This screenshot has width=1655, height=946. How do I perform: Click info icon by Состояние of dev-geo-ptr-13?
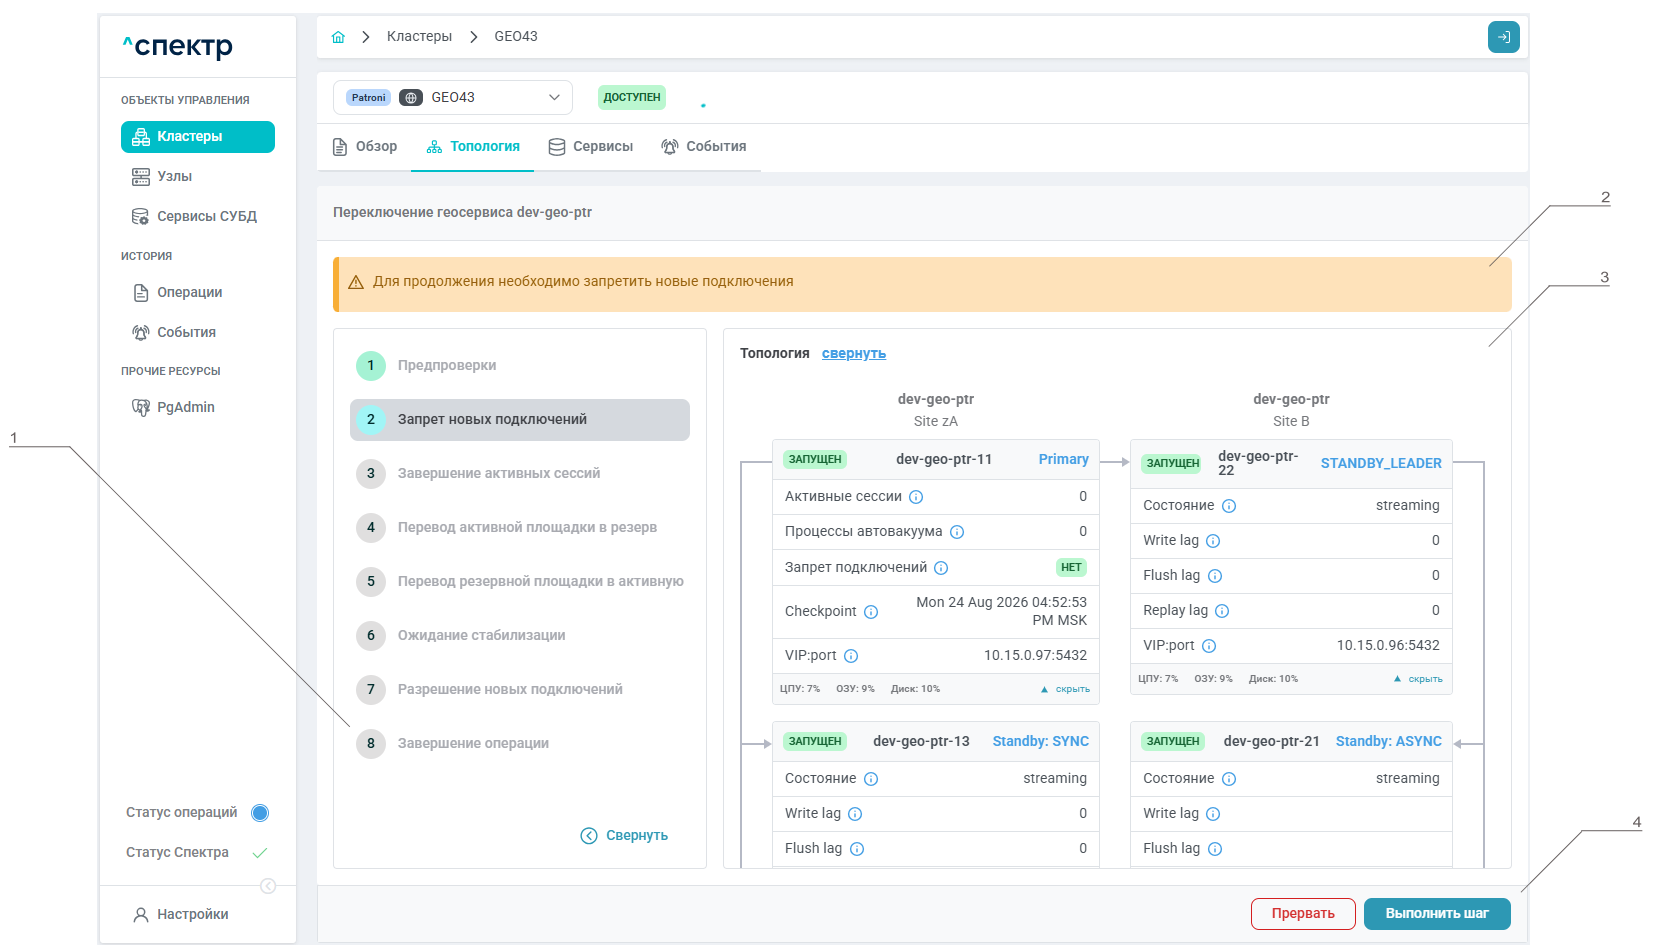click(871, 779)
